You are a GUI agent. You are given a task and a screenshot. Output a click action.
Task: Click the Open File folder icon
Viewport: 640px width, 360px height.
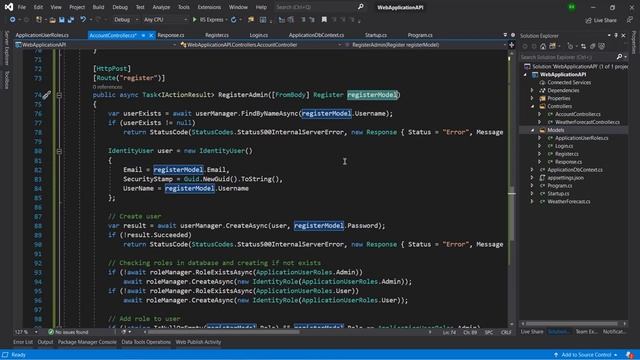pos(52,20)
